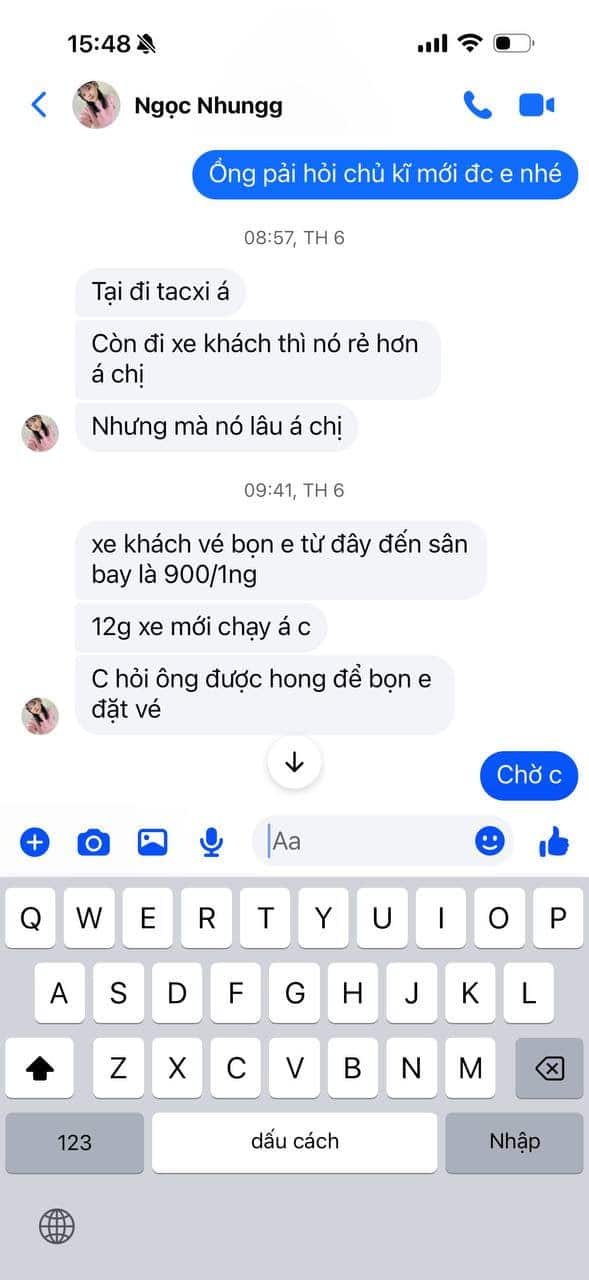Image resolution: width=589 pixels, height=1280 pixels.
Task: Tap the Nhập return key
Action: tap(514, 1142)
